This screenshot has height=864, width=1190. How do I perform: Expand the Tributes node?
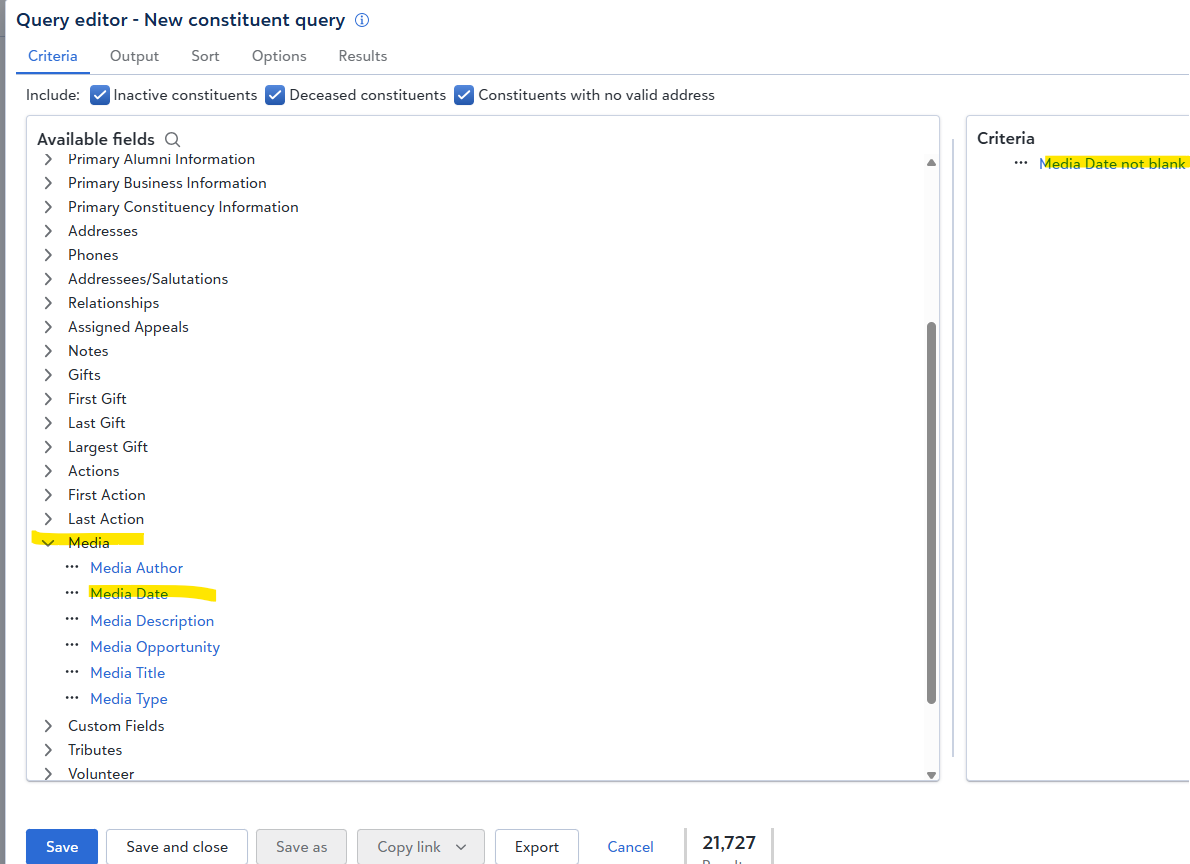[49, 750]
